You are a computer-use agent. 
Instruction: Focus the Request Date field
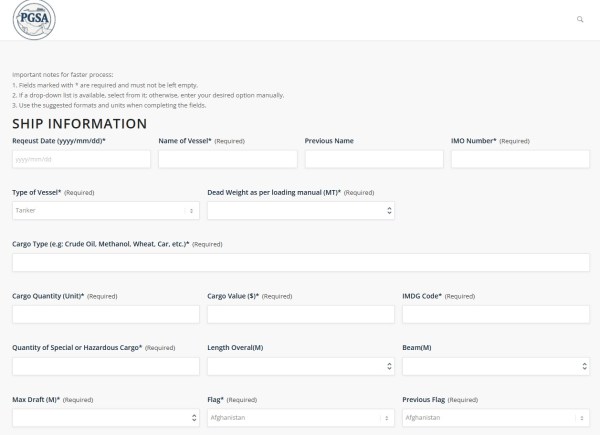coord(81,159)
